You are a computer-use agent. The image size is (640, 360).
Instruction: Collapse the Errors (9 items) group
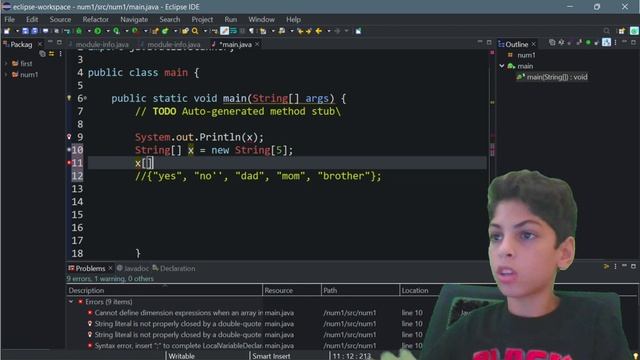click(71, 302)
